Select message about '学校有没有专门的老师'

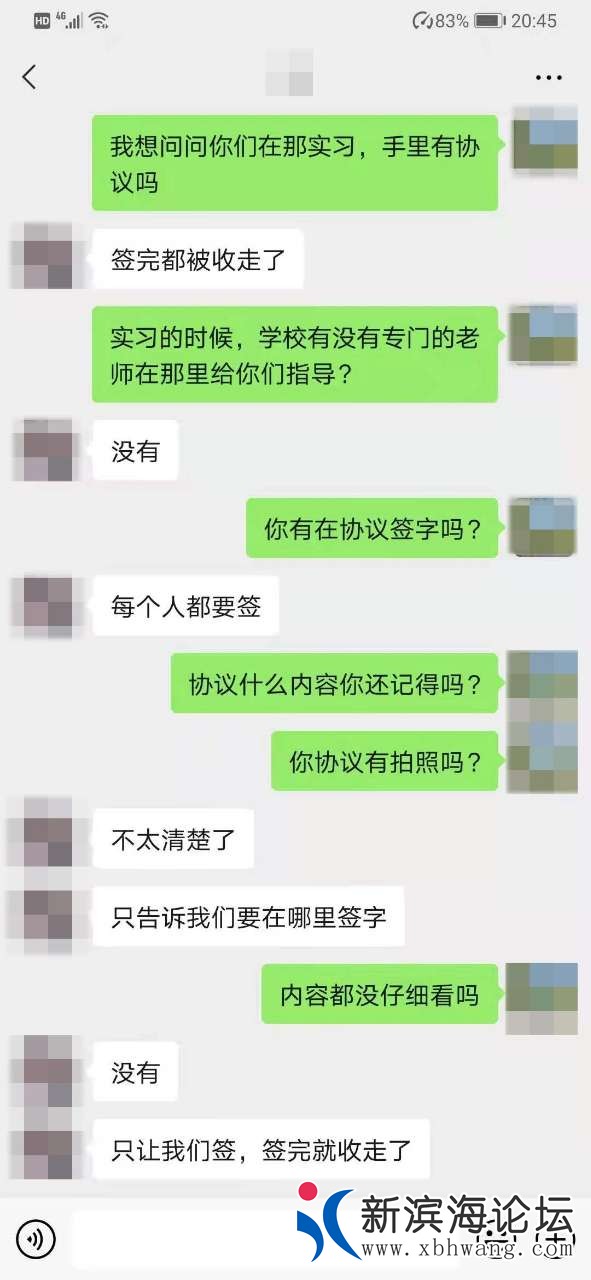point(295,354)
